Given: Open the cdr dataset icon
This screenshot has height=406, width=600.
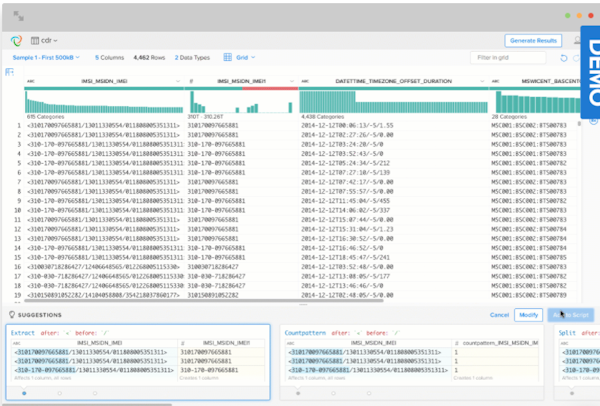Looking at the screenshot, I should 35,40.
